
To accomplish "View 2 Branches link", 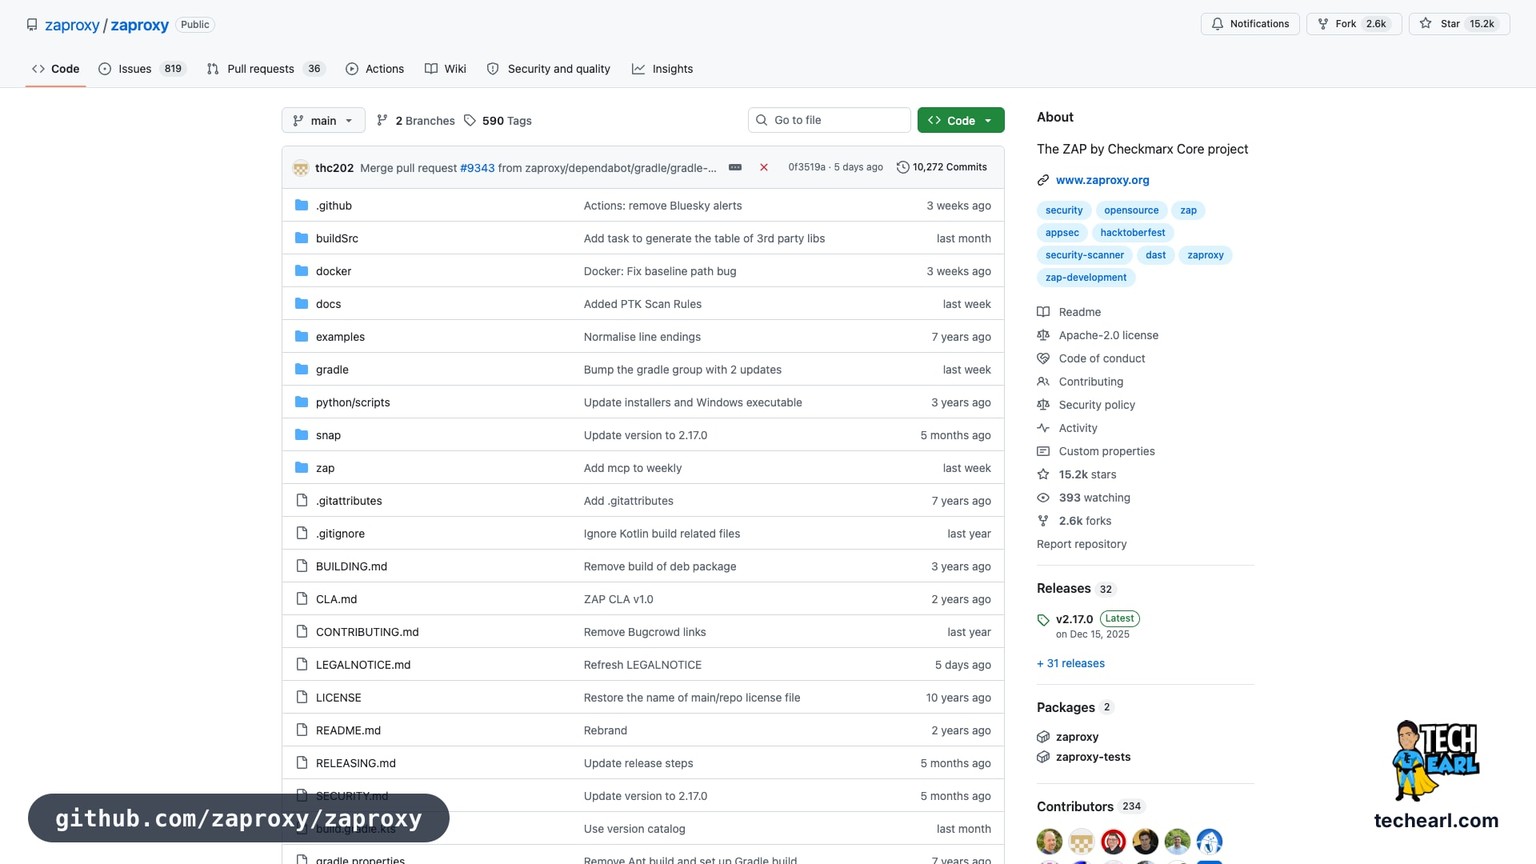I will pos(415,121).
